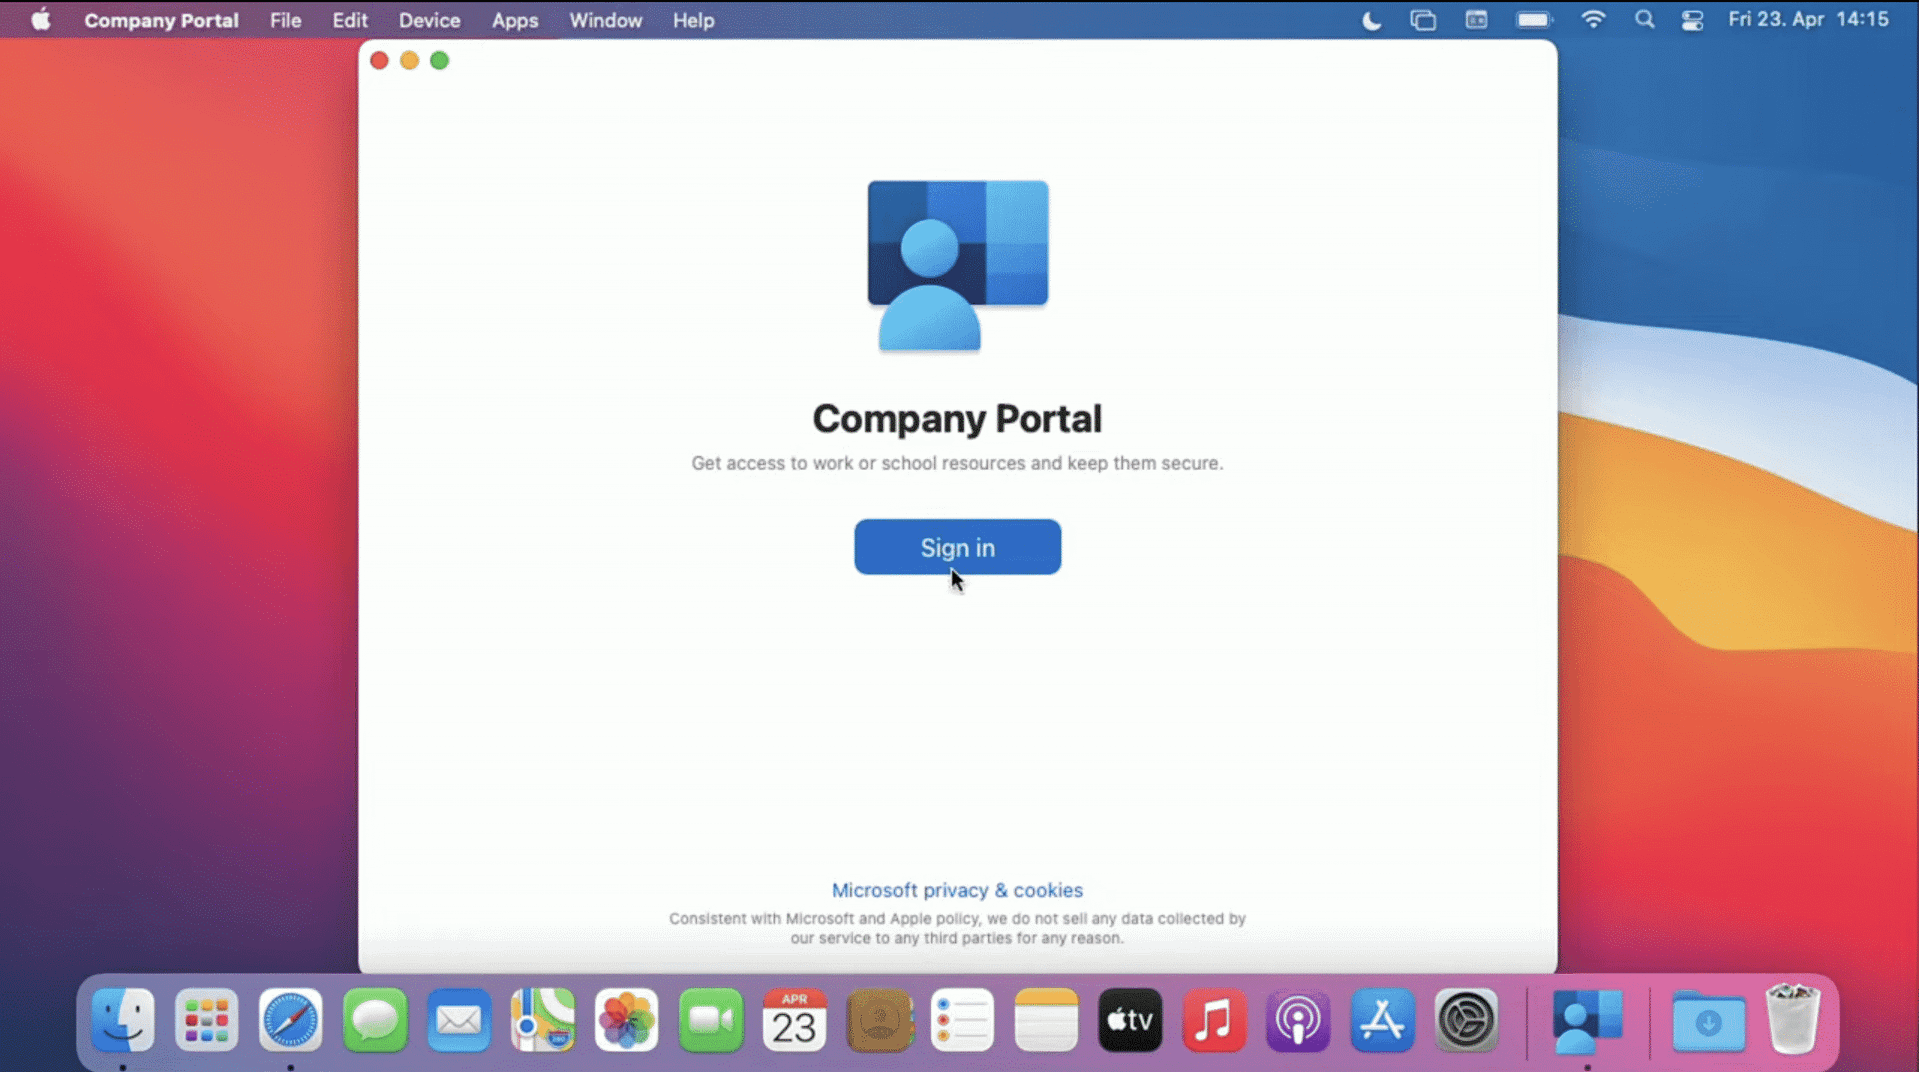Image resolution: width=1919 pixels, height=1072 pixels.
Task: Click the battery status icon
Action: pyautogui.click(x=1533, y=20)
